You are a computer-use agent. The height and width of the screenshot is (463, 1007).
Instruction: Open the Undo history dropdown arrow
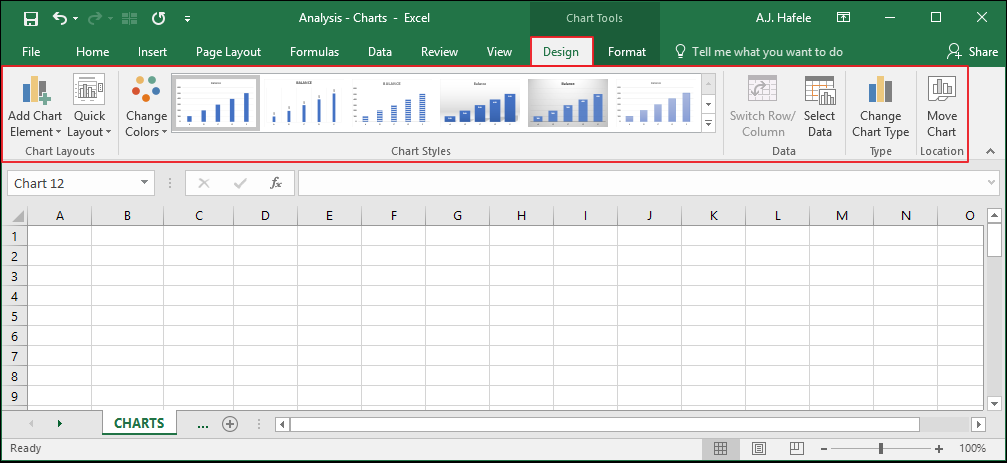point(75,19)
